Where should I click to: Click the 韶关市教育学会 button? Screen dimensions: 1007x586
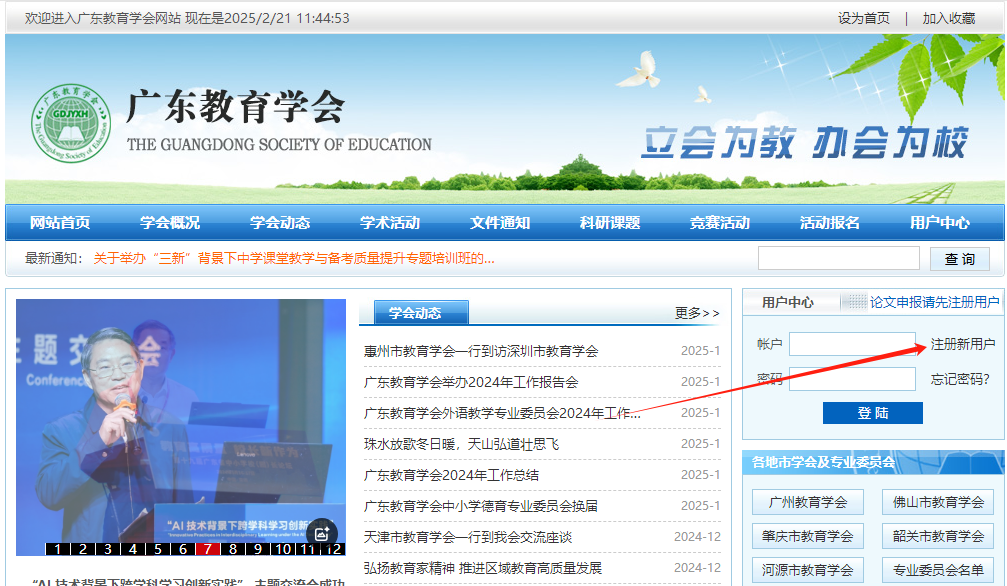[938, 536]
